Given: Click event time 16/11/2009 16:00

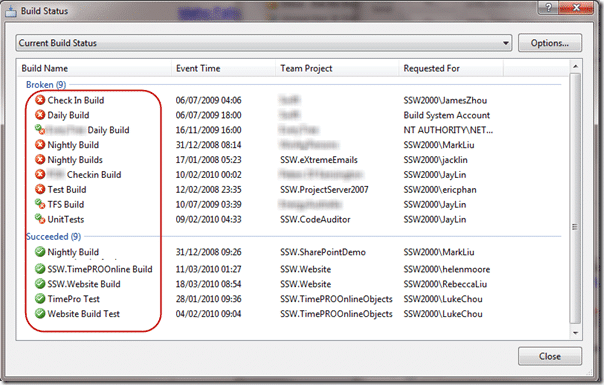Looking at the screenshot, I should pyautogui.click(x=208, y=130).
